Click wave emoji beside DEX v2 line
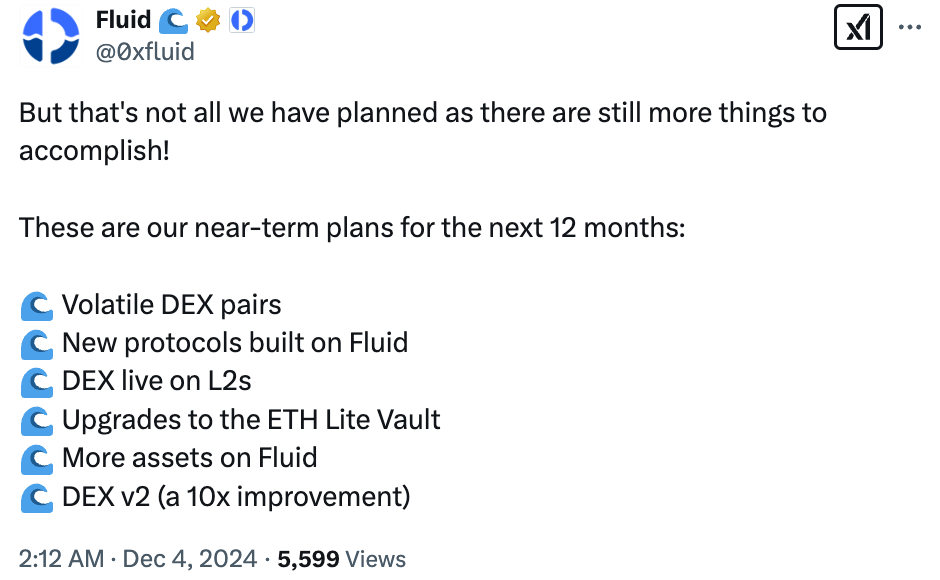 coord(36,496)
